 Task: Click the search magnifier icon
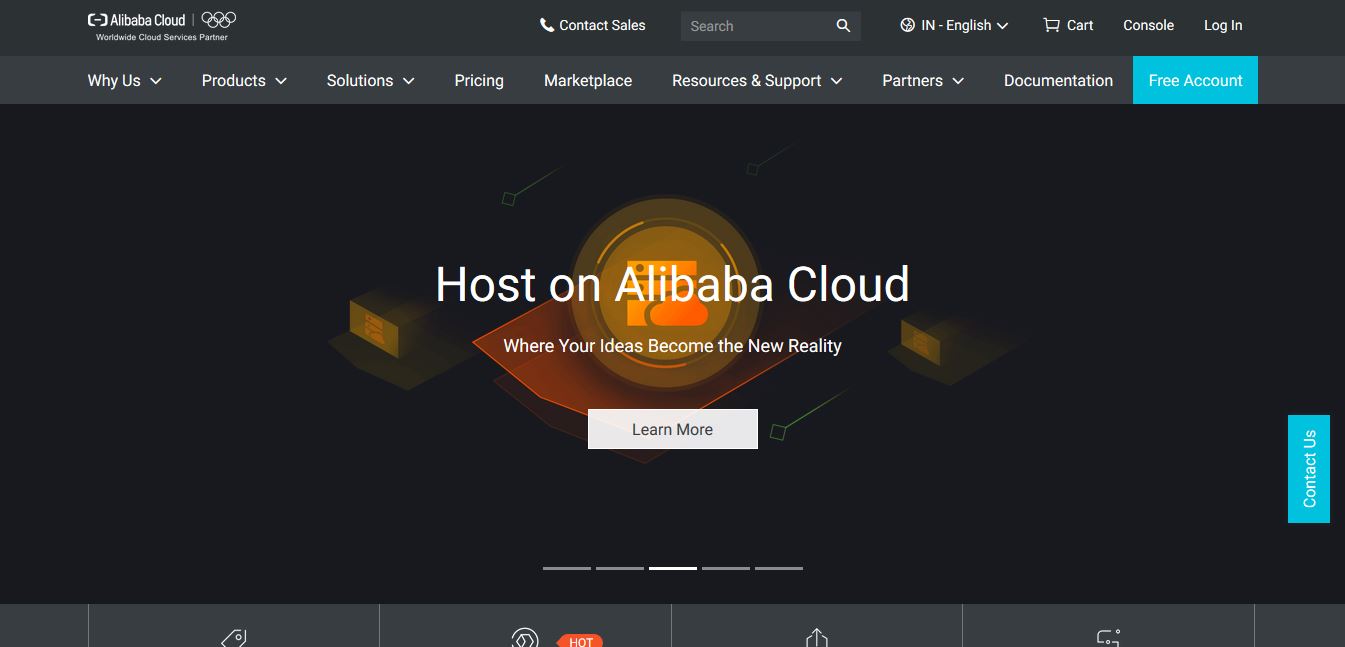click(x=843, y=26)
